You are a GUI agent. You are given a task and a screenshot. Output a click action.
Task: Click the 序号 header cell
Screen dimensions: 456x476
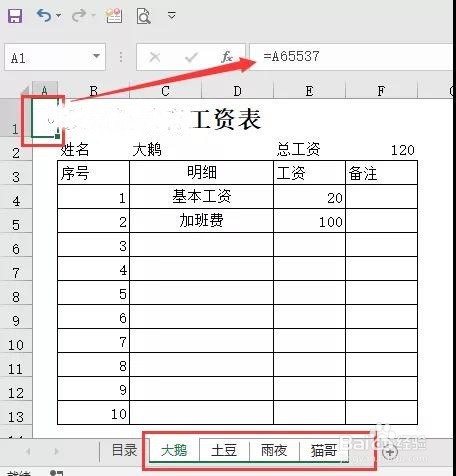pyautogui.click(x=93, y=173)
